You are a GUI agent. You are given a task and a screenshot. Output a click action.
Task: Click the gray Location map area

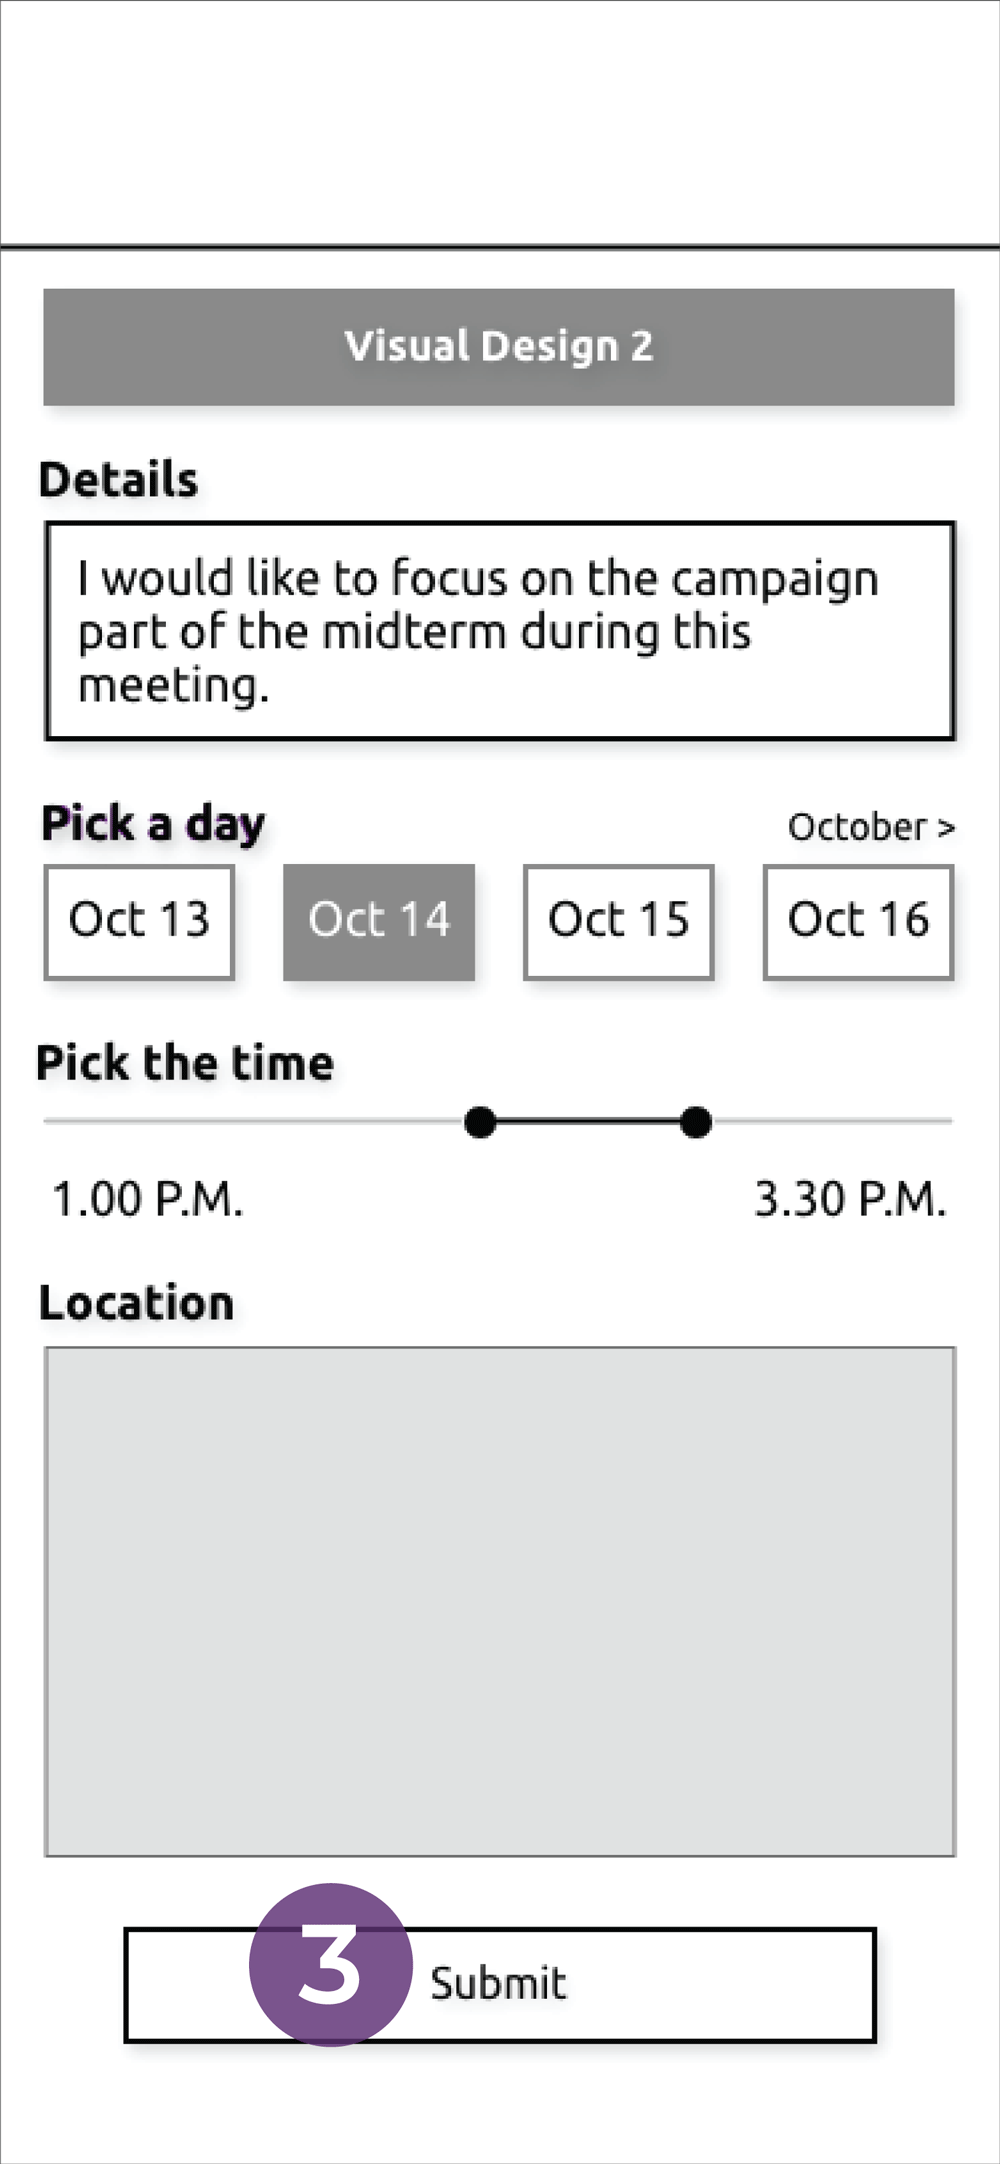tap(499, 1601)
